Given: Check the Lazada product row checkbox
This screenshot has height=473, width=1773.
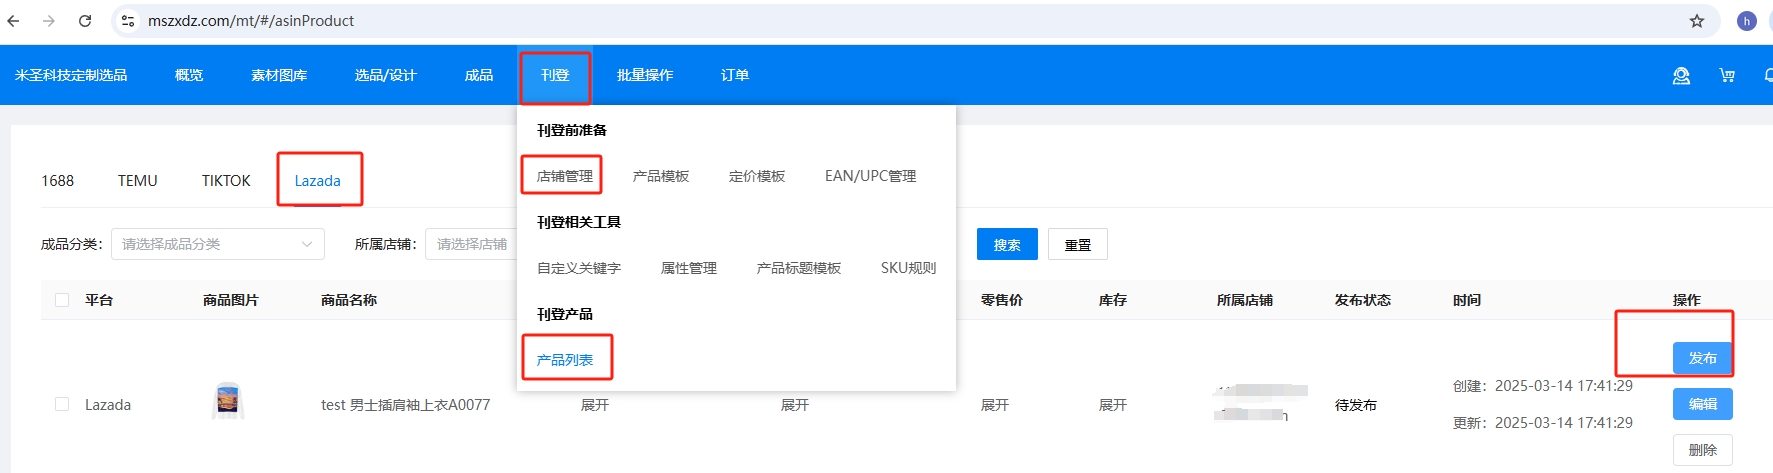Looking at the screenshot, I should pos(62,404).
